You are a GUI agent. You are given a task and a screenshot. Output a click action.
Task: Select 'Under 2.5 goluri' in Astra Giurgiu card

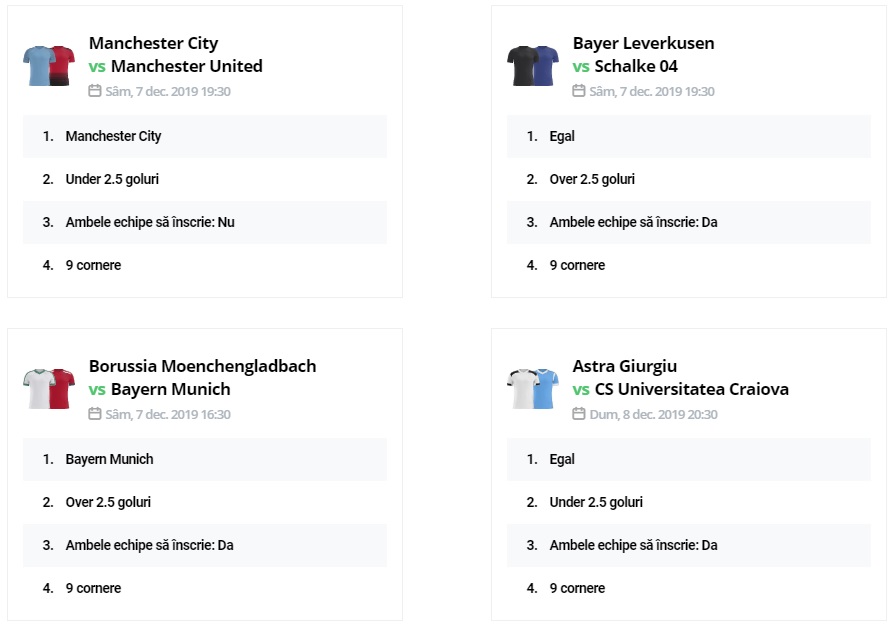(596, 502)
